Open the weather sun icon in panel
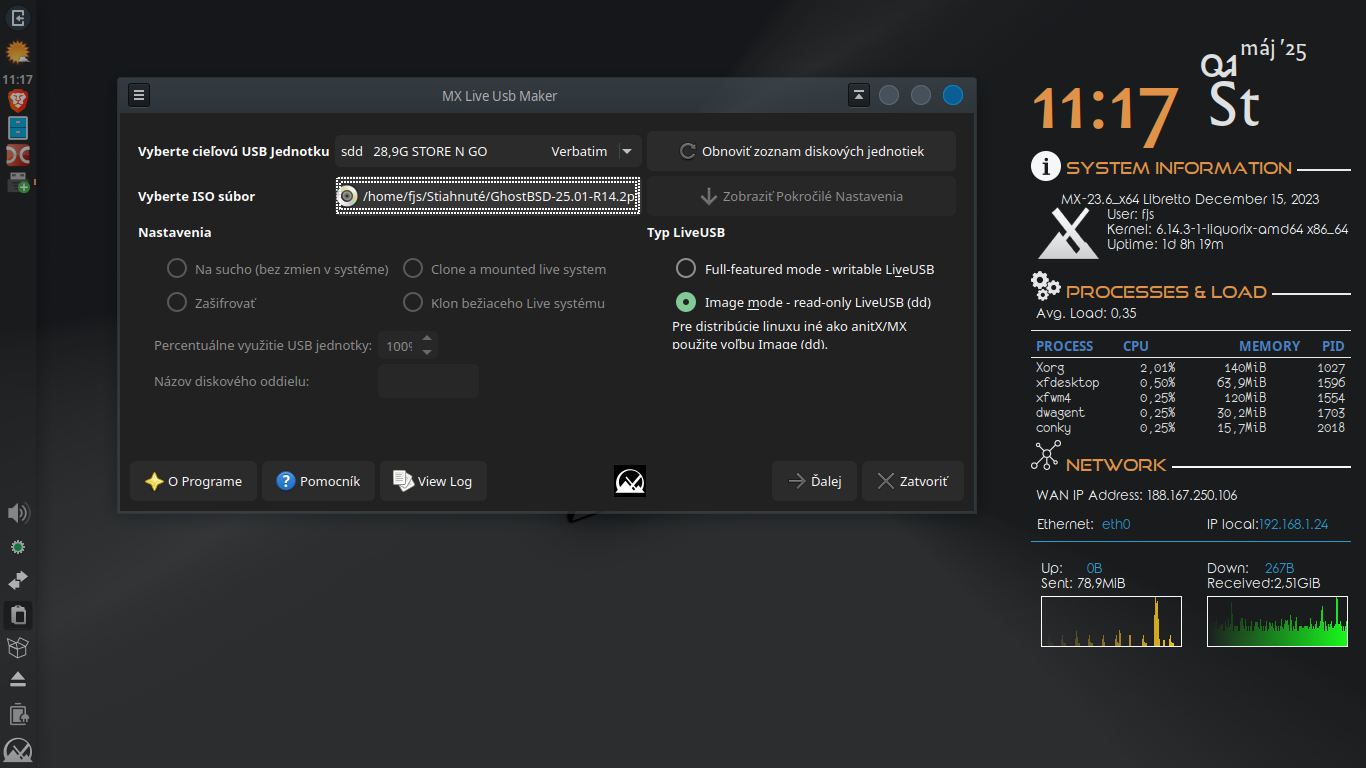Screen dimensions: 1366x768 pos(18,51)
